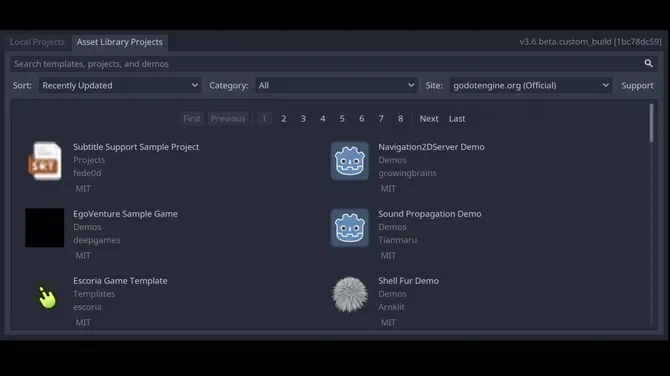Screen dimensions: 670x376
Task: Switch to the Local Projects tab
Action: click(37, 42)
